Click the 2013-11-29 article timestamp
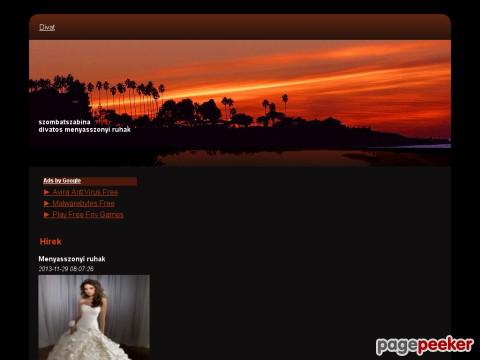The image size is (480, 360). (x=66, y=269)
